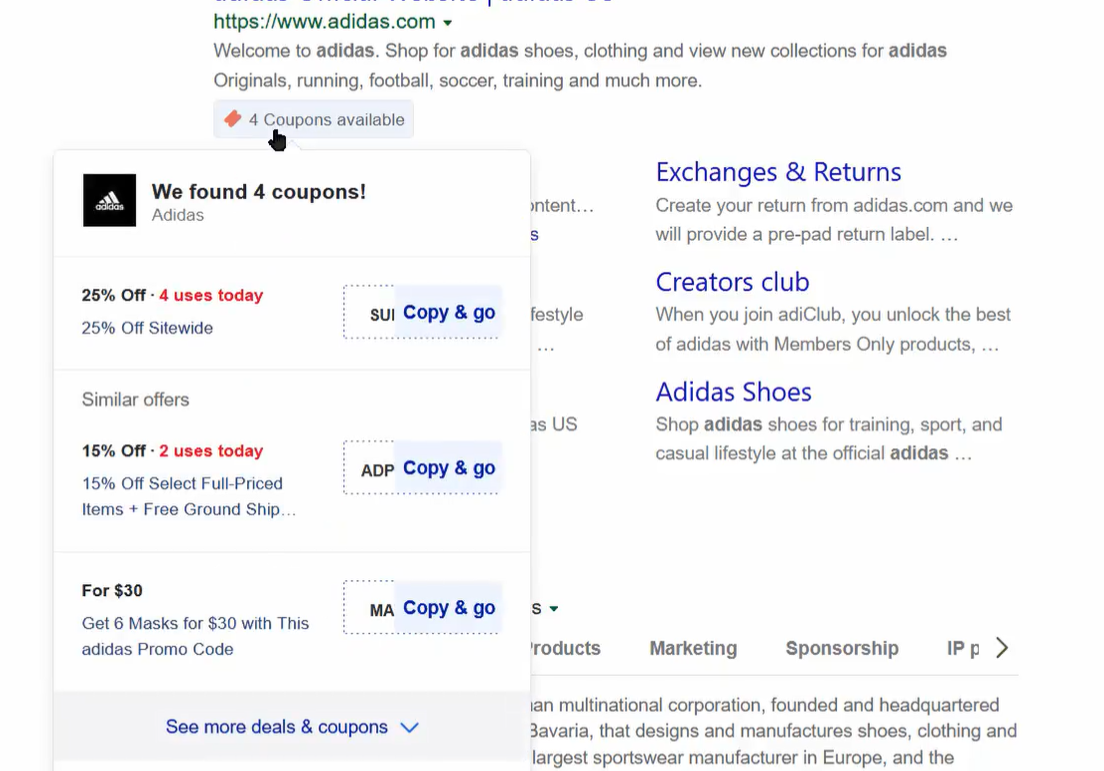
Task: Click the SUI coupon code box
Action: [369, 312]
